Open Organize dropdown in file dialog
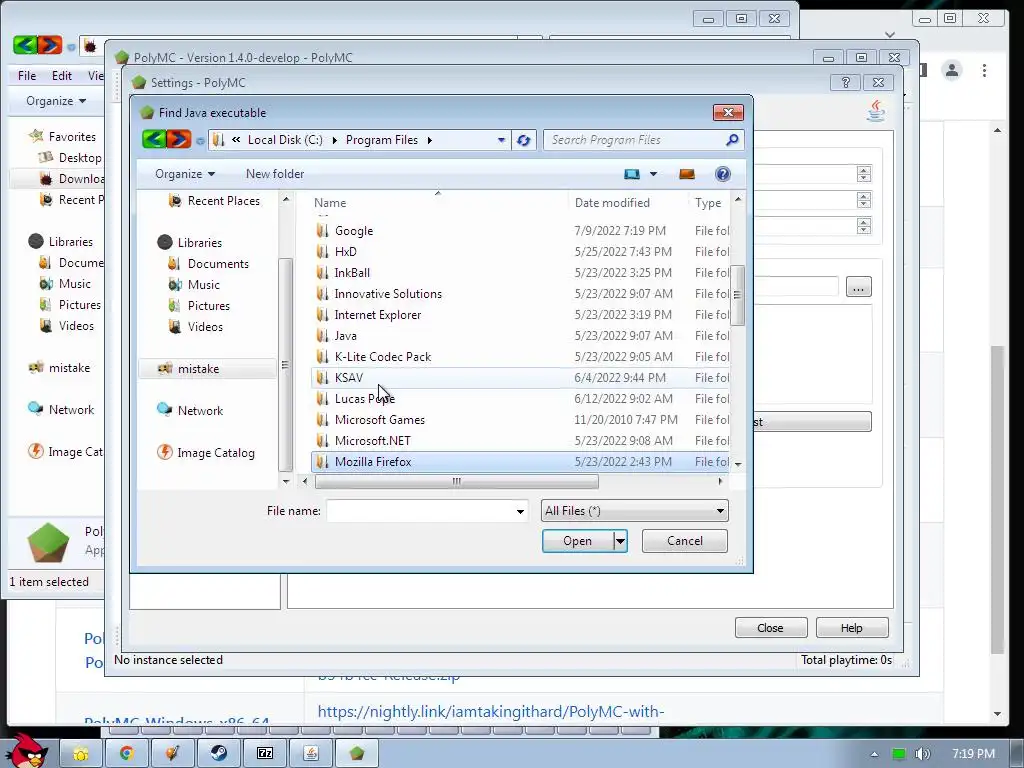Screen dimensions: 1024x768 [185, 174]
